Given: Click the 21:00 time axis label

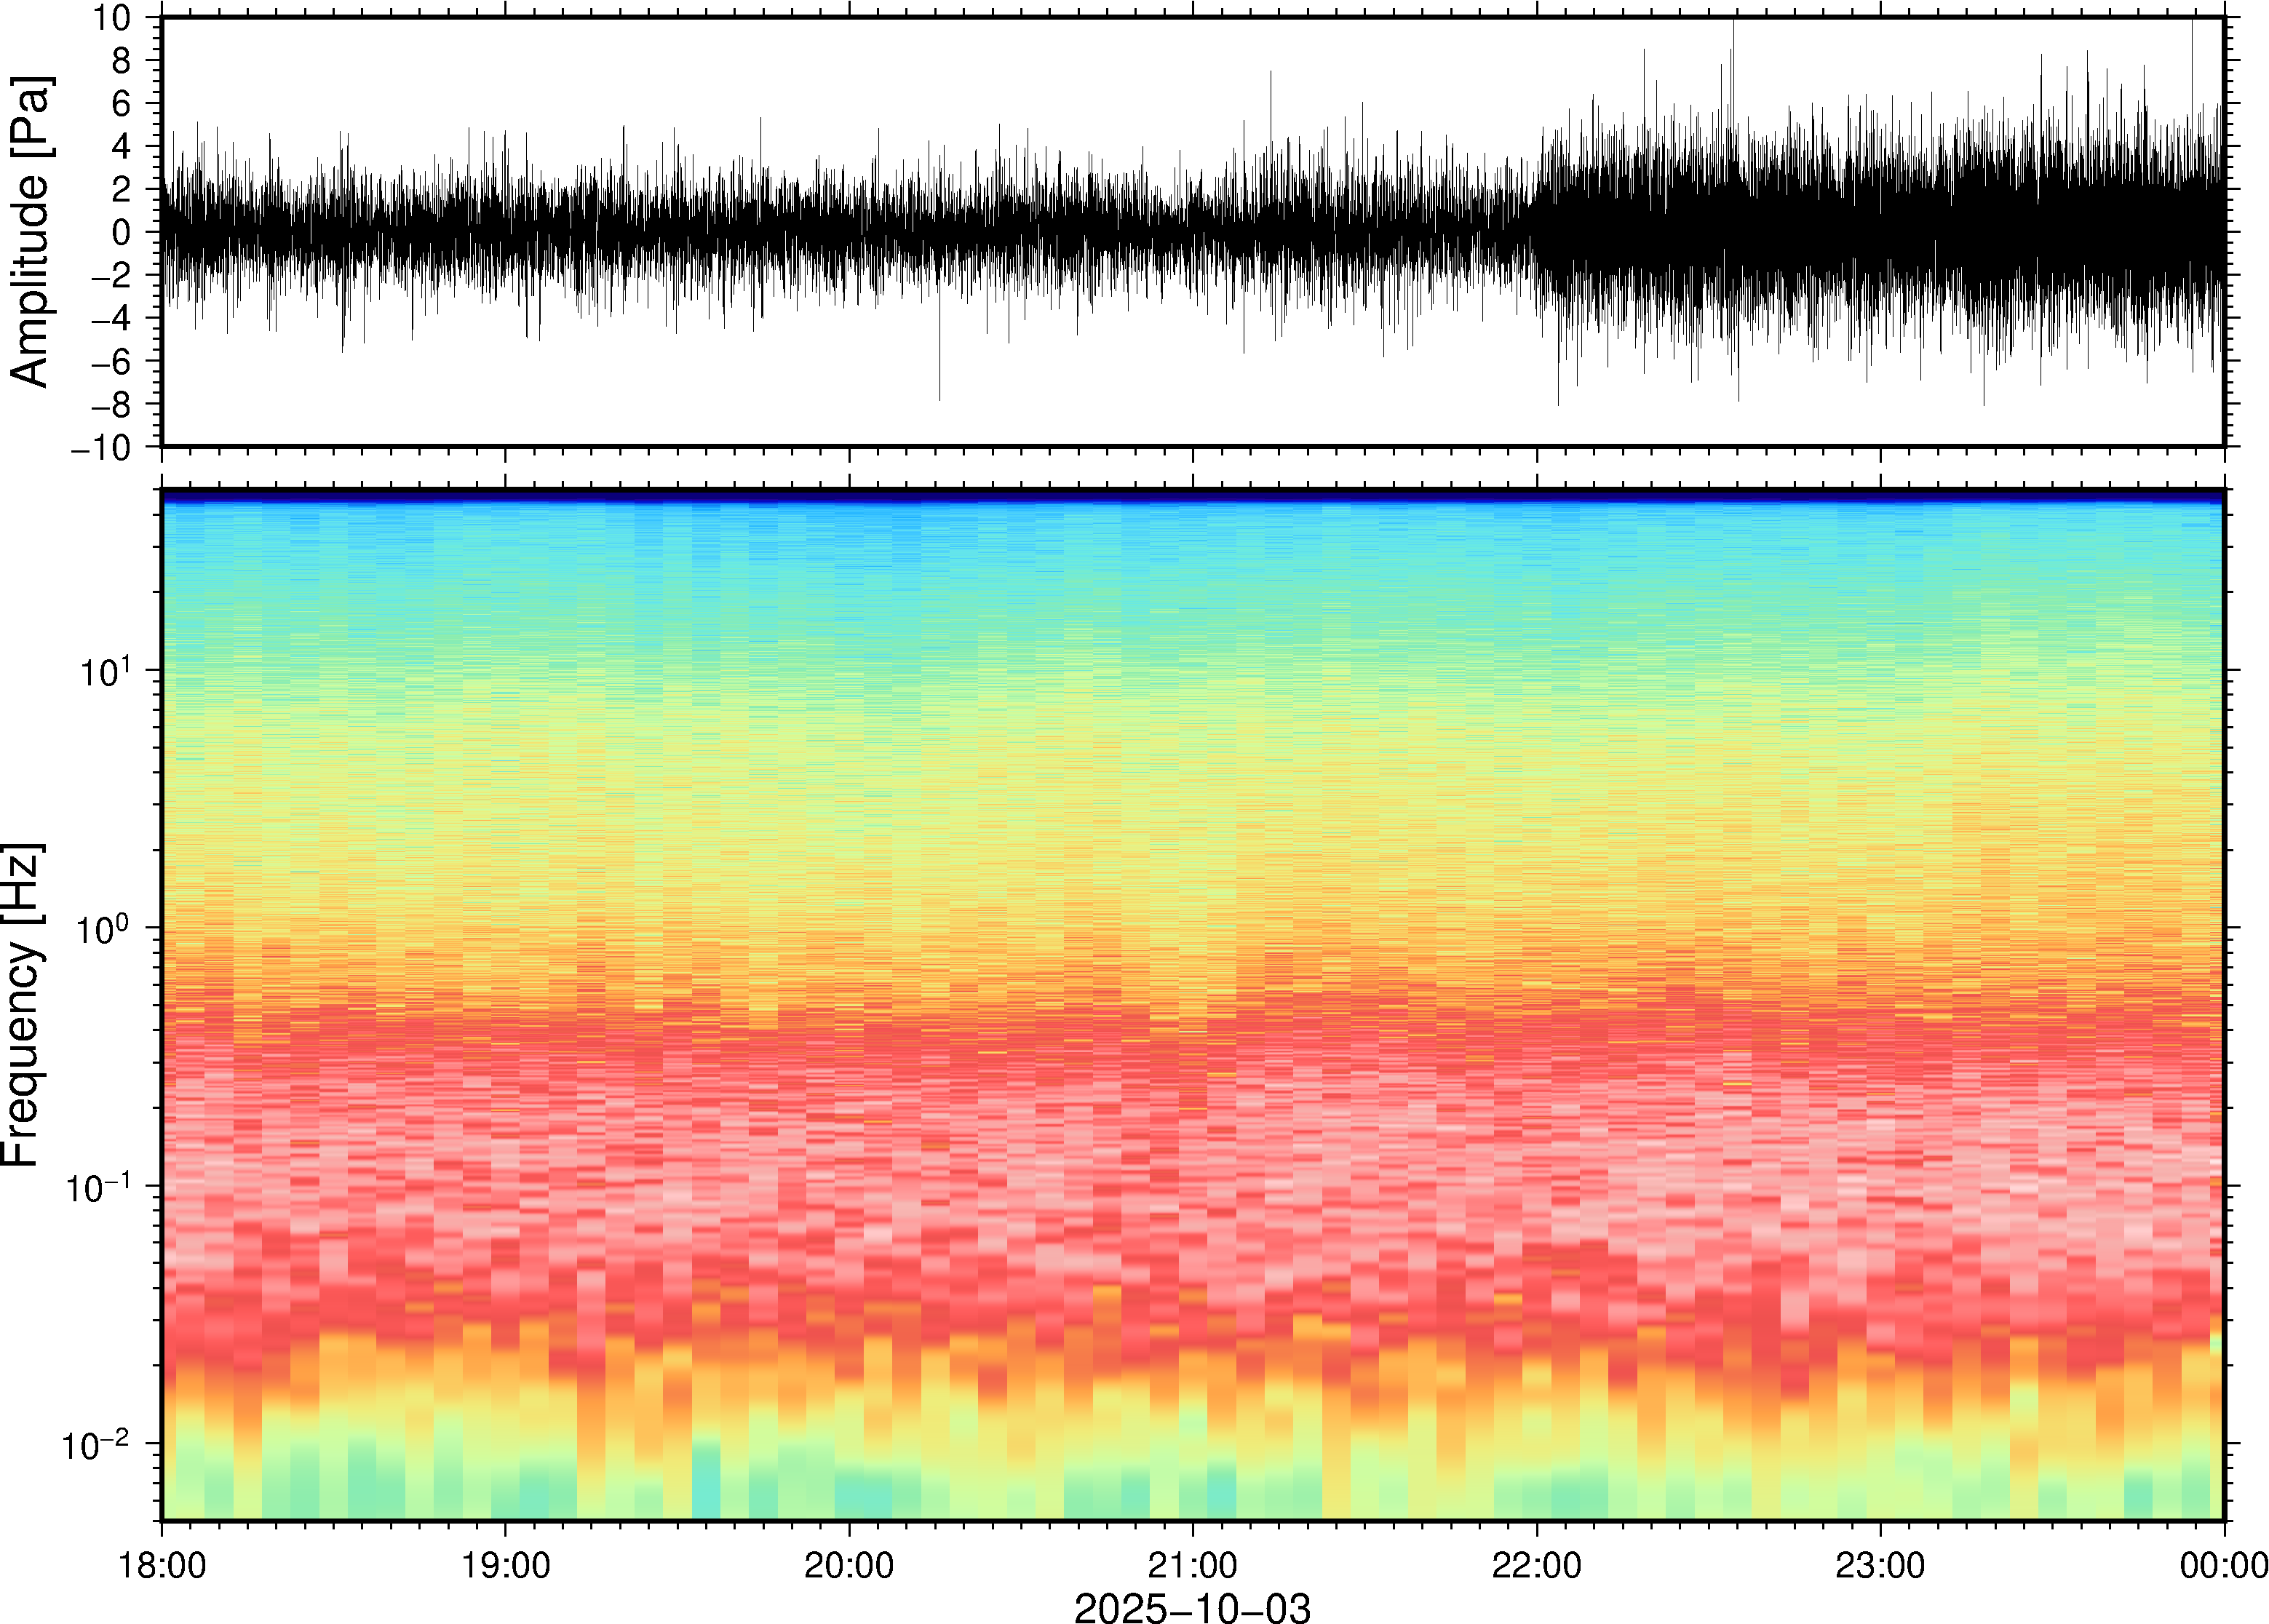Looking at the screenshot, I should 1192,1565.
